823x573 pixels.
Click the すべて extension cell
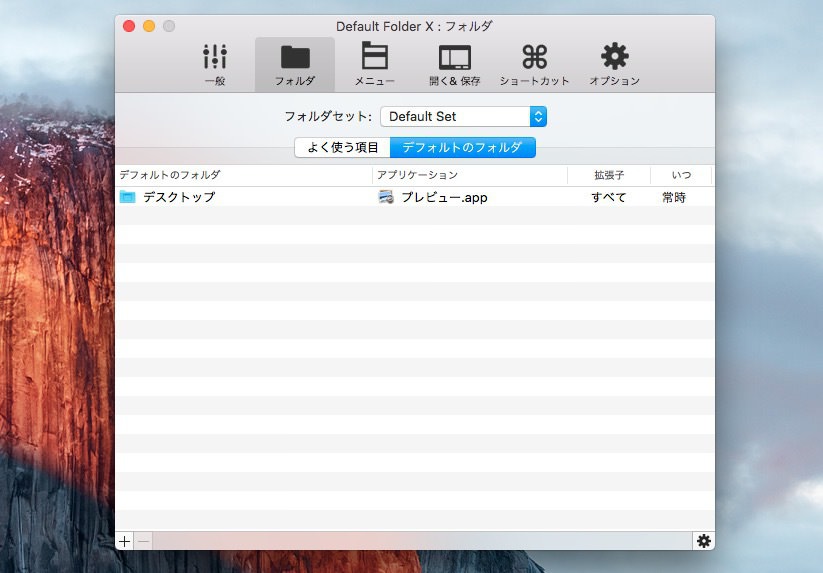point(608,197)
